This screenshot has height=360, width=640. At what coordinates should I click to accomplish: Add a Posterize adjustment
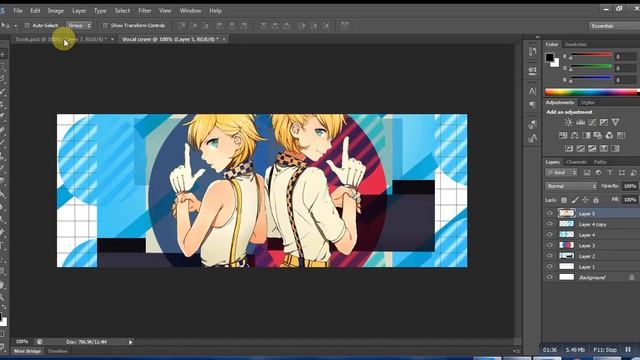[x=580, y=148]
